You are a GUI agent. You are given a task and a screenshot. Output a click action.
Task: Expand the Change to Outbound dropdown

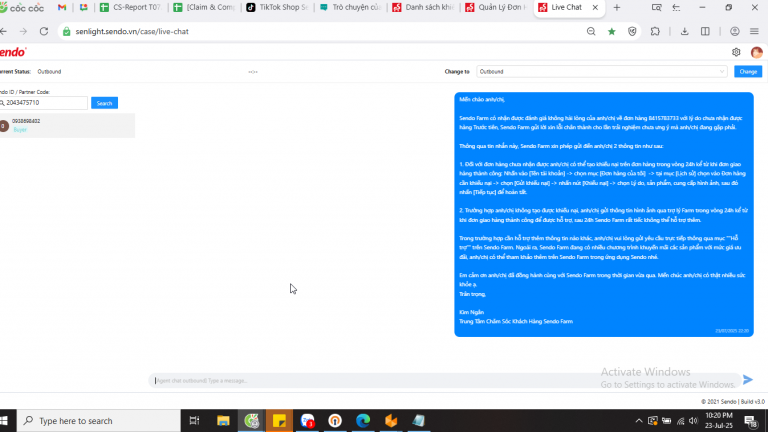(601, 72)
